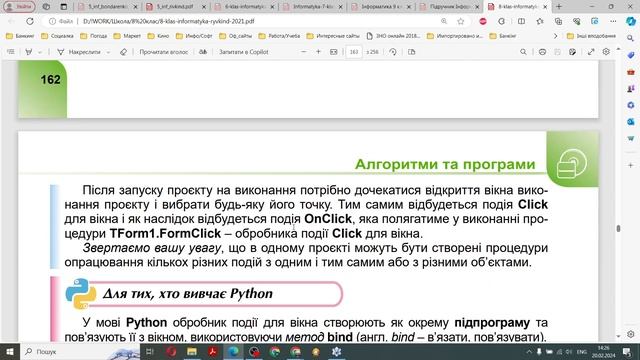Image resolution: width=640 pixels, height=360 pixels.
Task: Open browser Settings and more menu
Action: click(613, 21)
